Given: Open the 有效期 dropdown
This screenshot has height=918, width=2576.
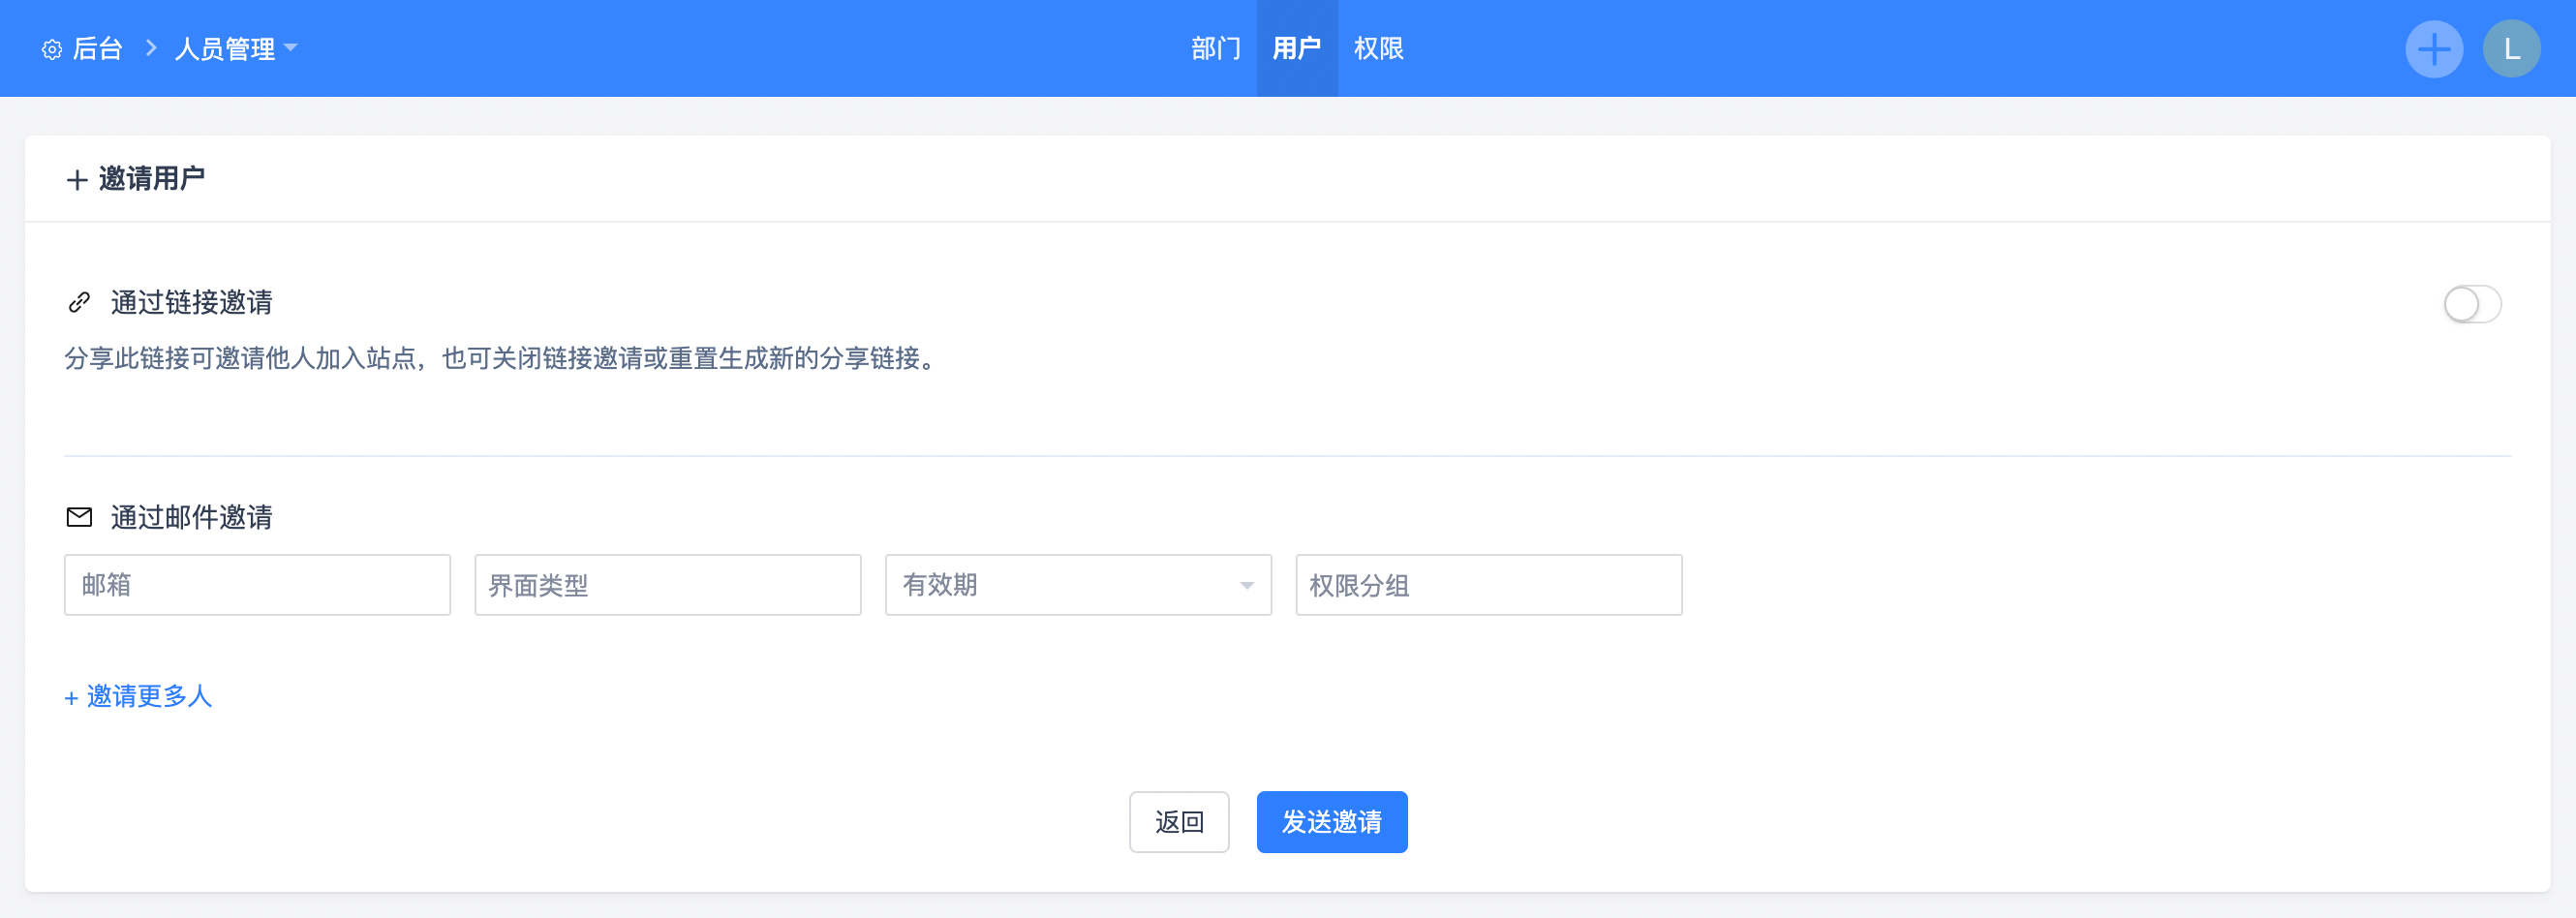Looking at the screenshot, I should (1077, 585).
